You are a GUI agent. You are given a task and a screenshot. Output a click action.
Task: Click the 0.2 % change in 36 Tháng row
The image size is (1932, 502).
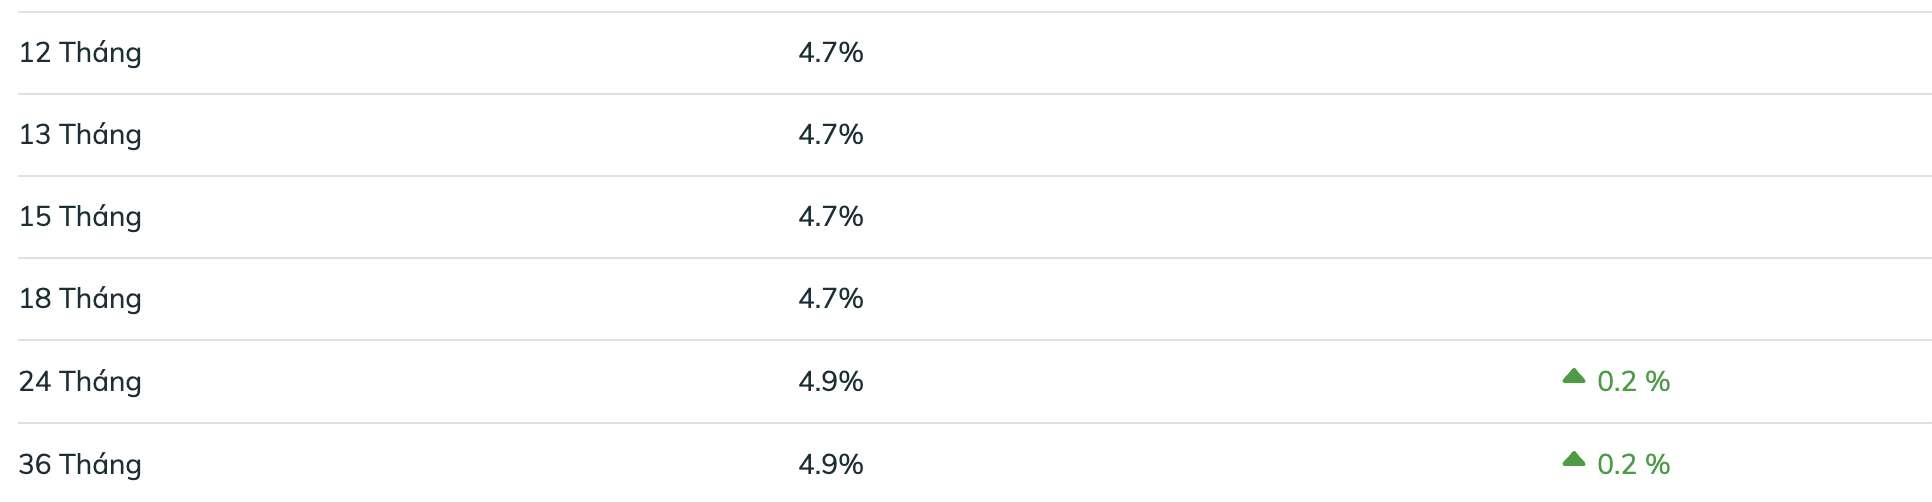1634,464
